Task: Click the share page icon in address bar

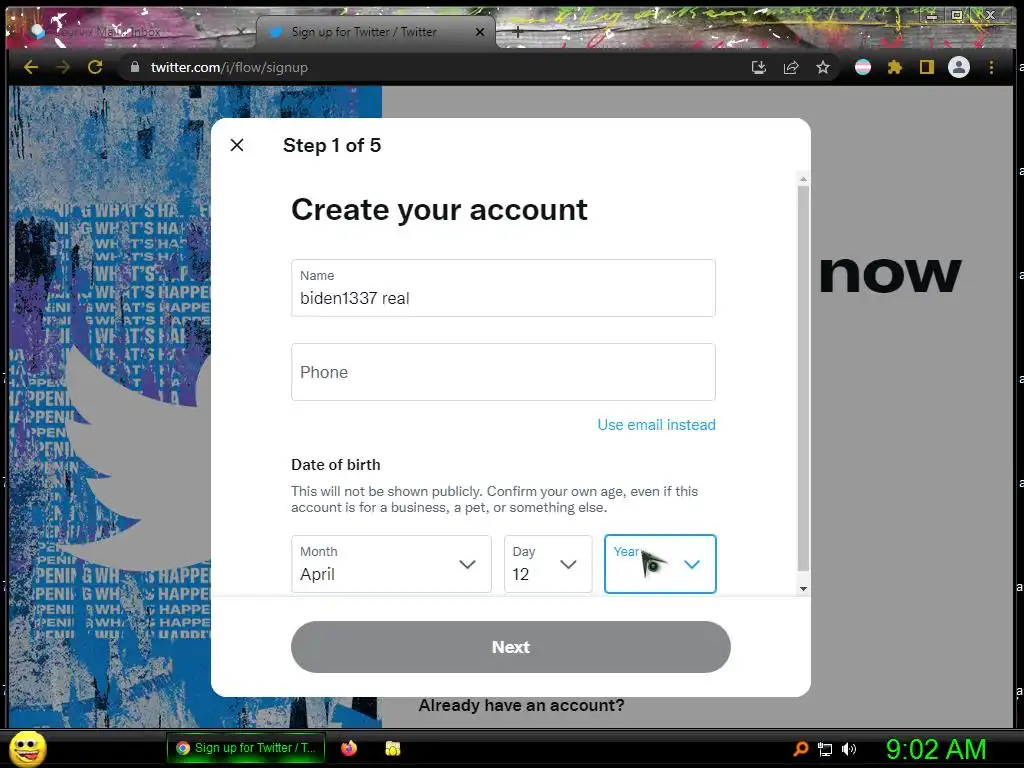Action: [791, 67]
